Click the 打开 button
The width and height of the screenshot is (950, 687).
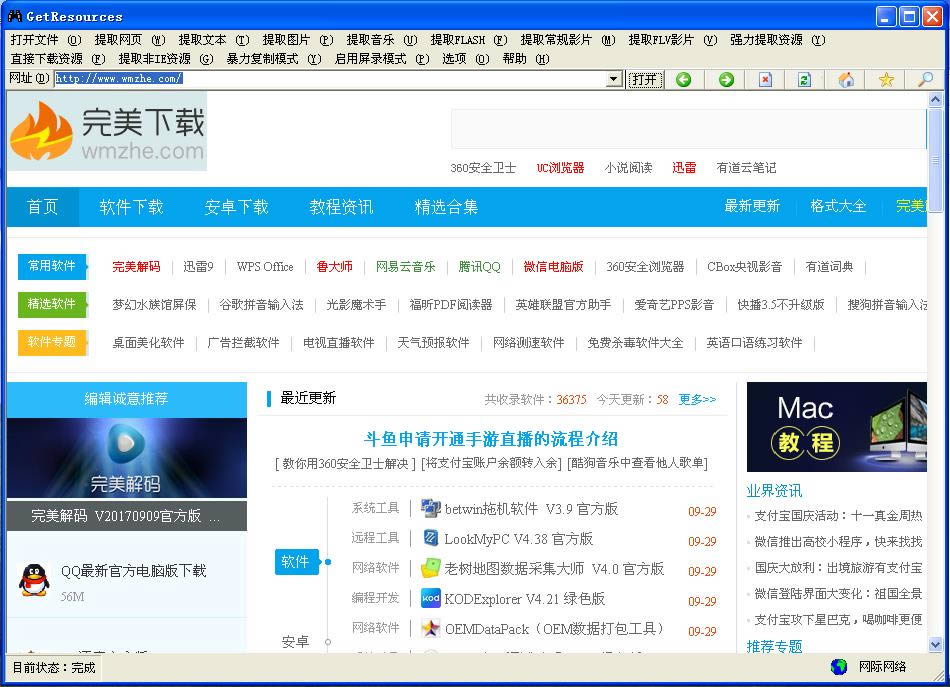pos(645,80)
